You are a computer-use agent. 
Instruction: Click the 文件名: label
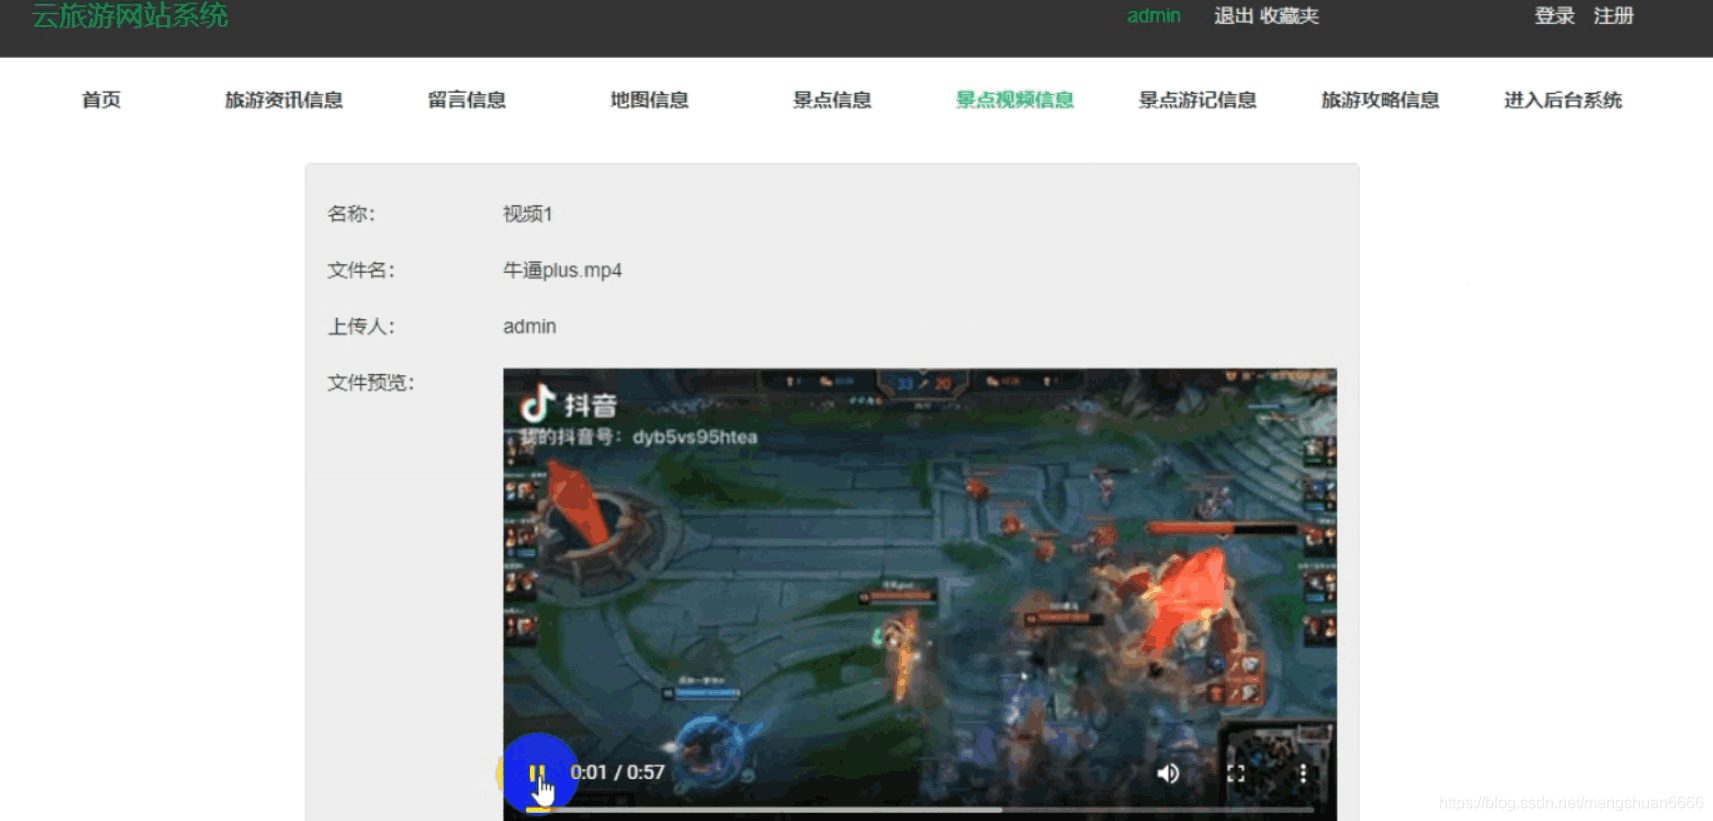[x=361, y=270]
